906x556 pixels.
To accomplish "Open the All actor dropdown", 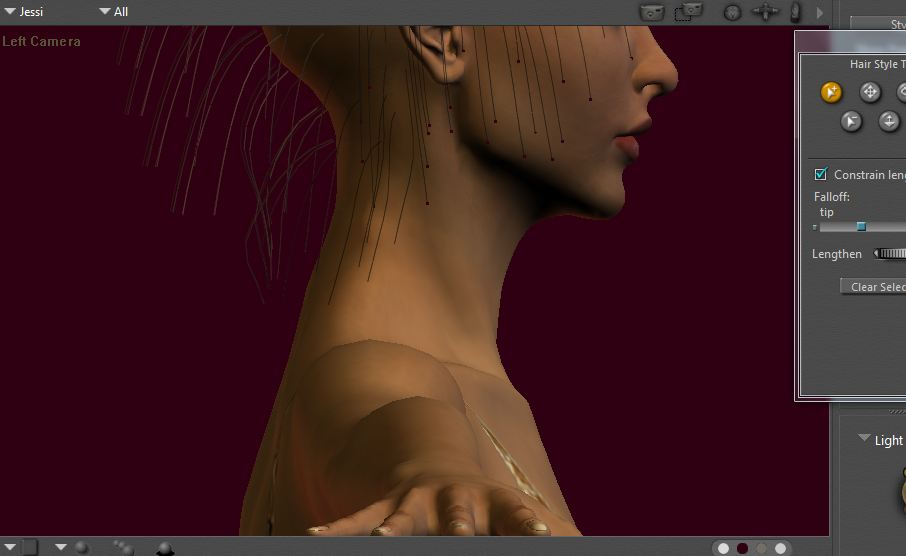I will pyautogui.click(x=104, y=12).
